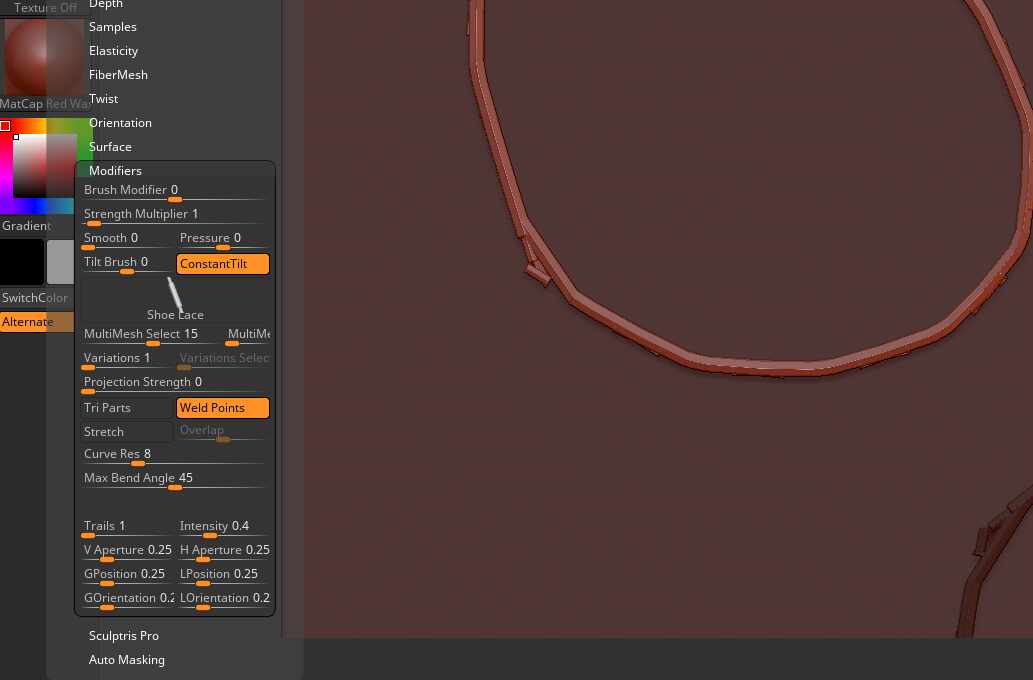Image resolution: width=1033 pixels, height=680 pixels.
Task: Adjust the LOrientation slider
Action: coord(223,600)
